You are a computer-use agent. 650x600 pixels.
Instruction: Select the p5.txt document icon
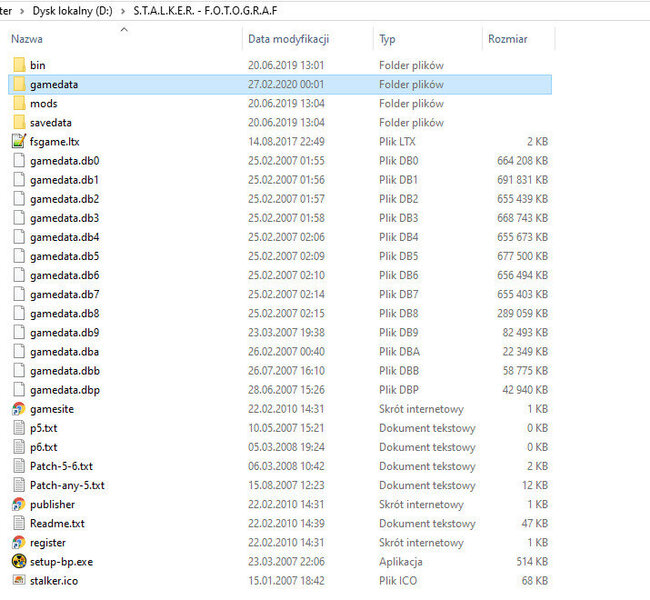[19, 428]
